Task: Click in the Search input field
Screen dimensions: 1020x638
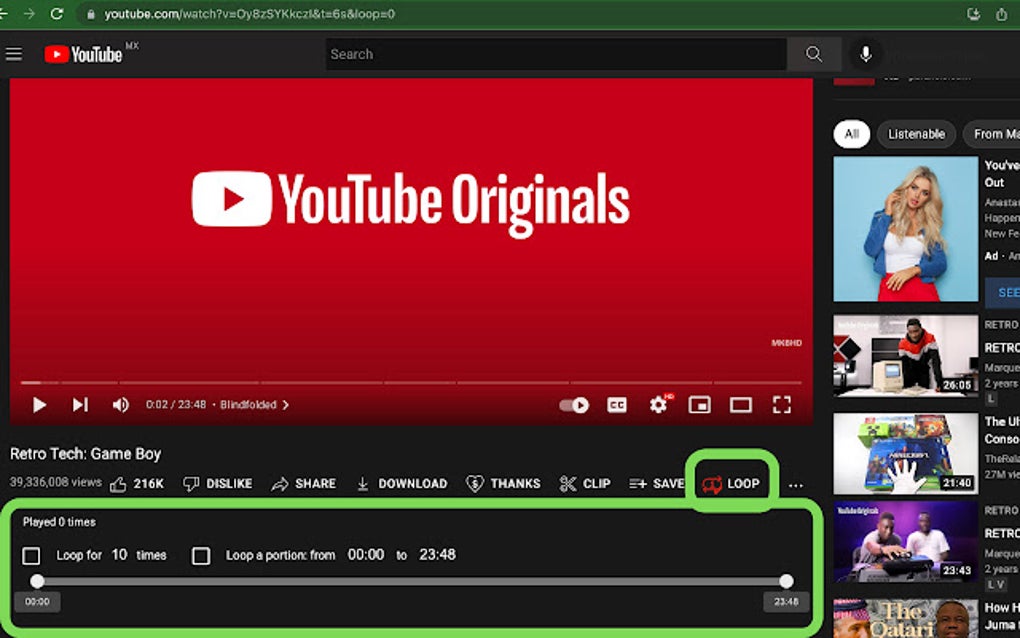Action: (x=556, y=54)
